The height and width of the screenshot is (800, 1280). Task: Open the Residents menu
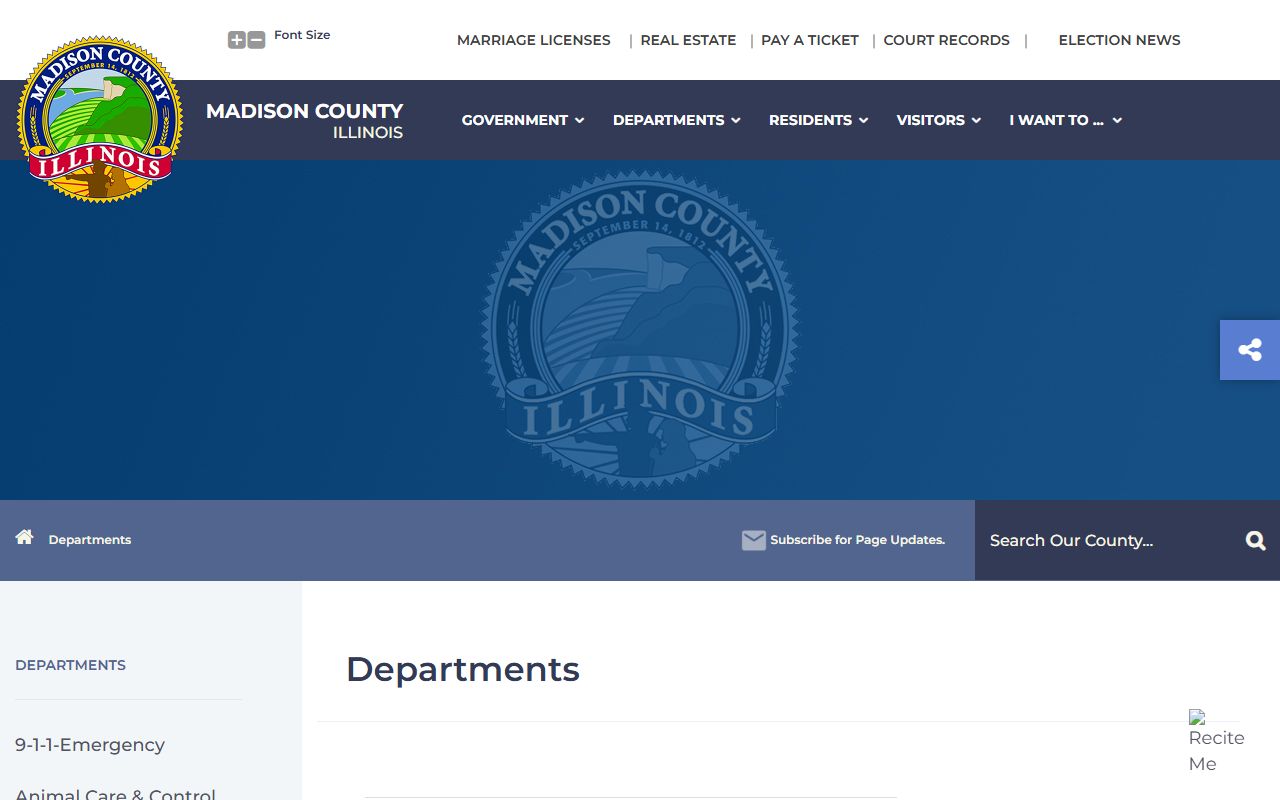(x=810, y=120)
